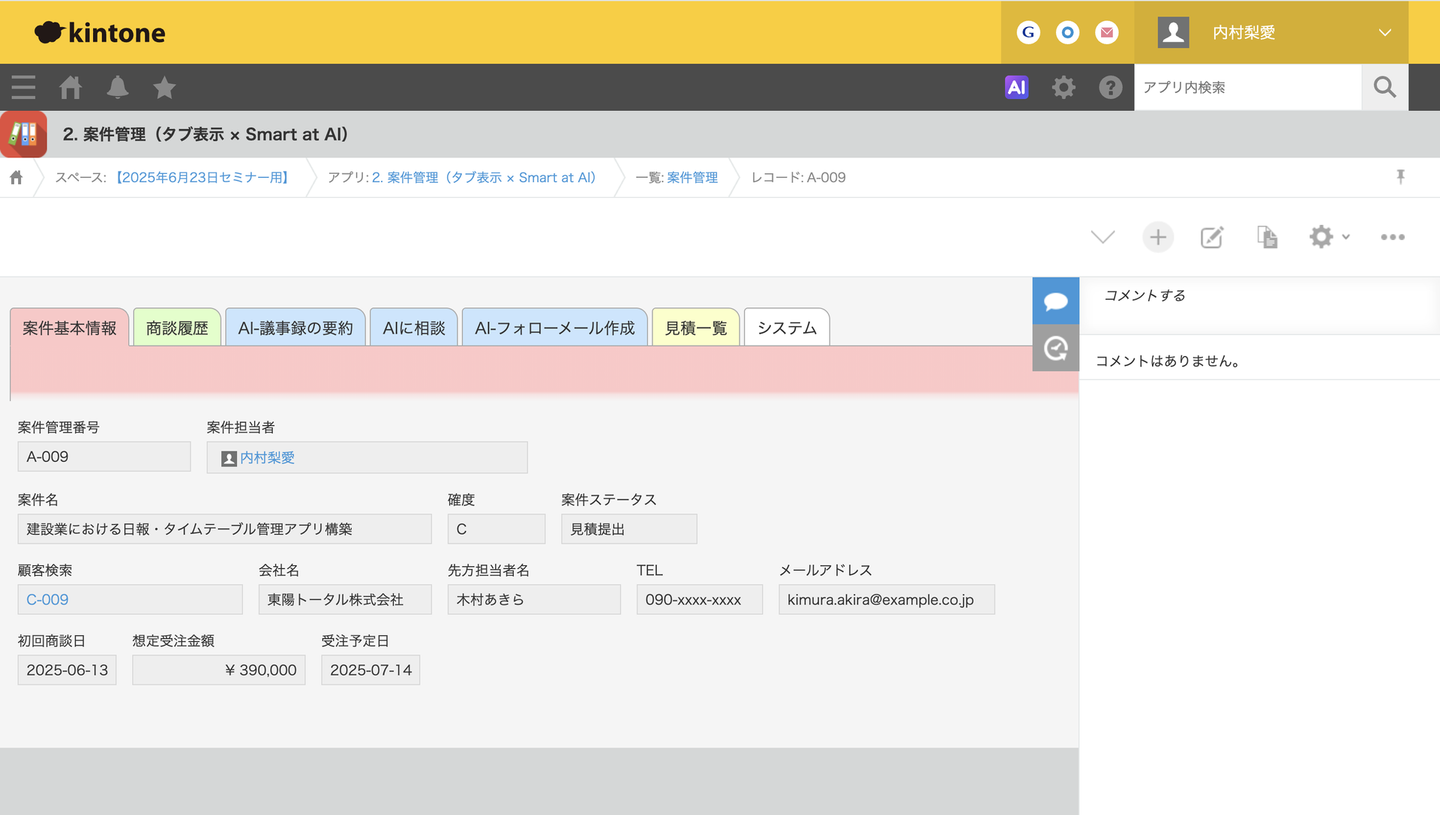Open the 見積一覧 tab
The width and height of the screenshot is (1440, 815).
pos(696,328)
